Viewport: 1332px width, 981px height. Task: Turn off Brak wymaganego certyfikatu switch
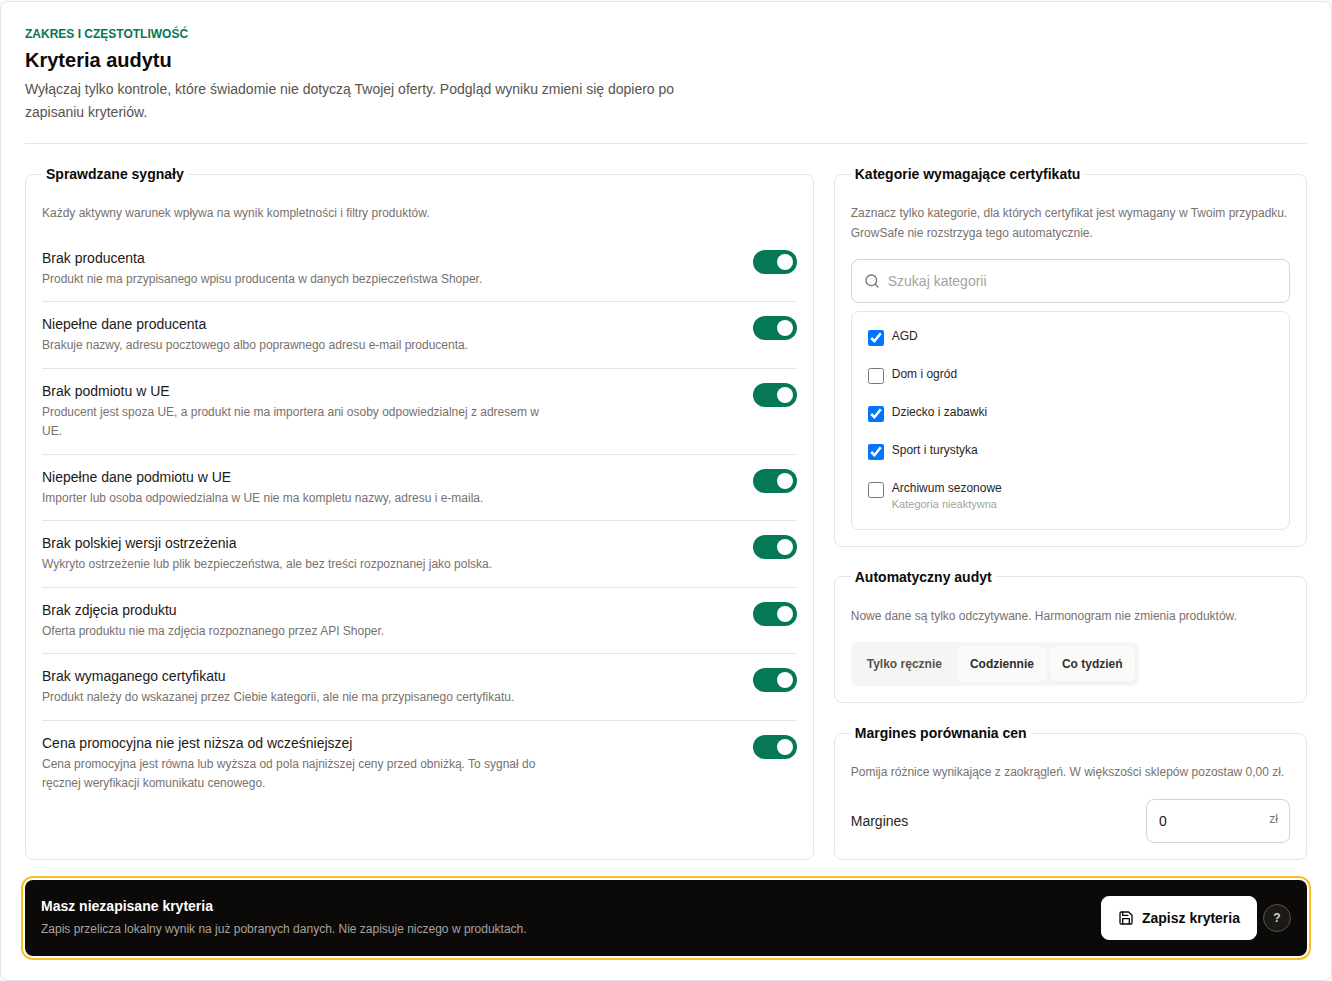[775, 680]
